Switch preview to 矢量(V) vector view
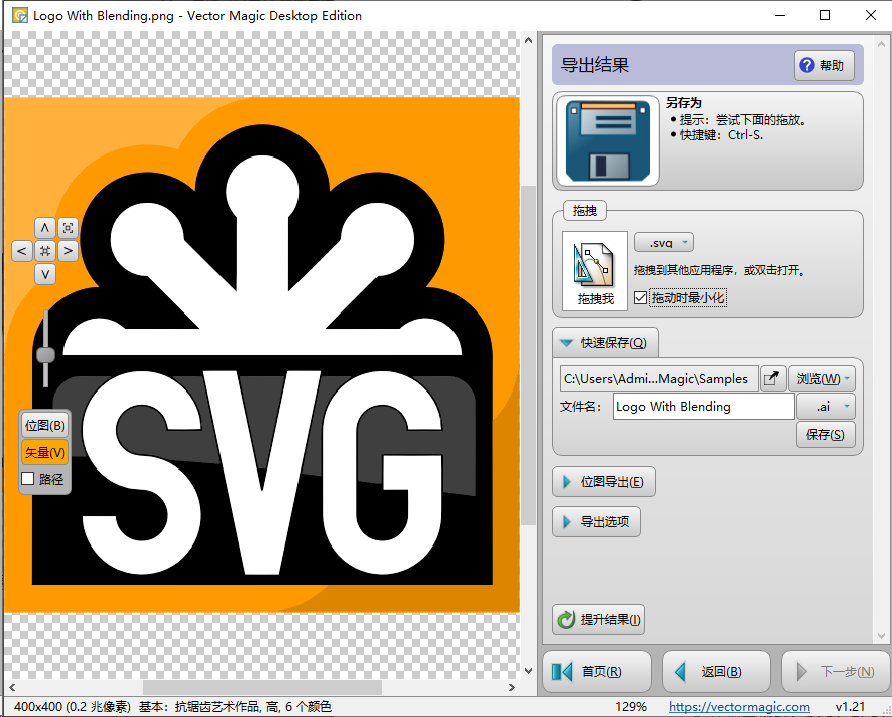The image size is (892, 717). click(45, 453)
